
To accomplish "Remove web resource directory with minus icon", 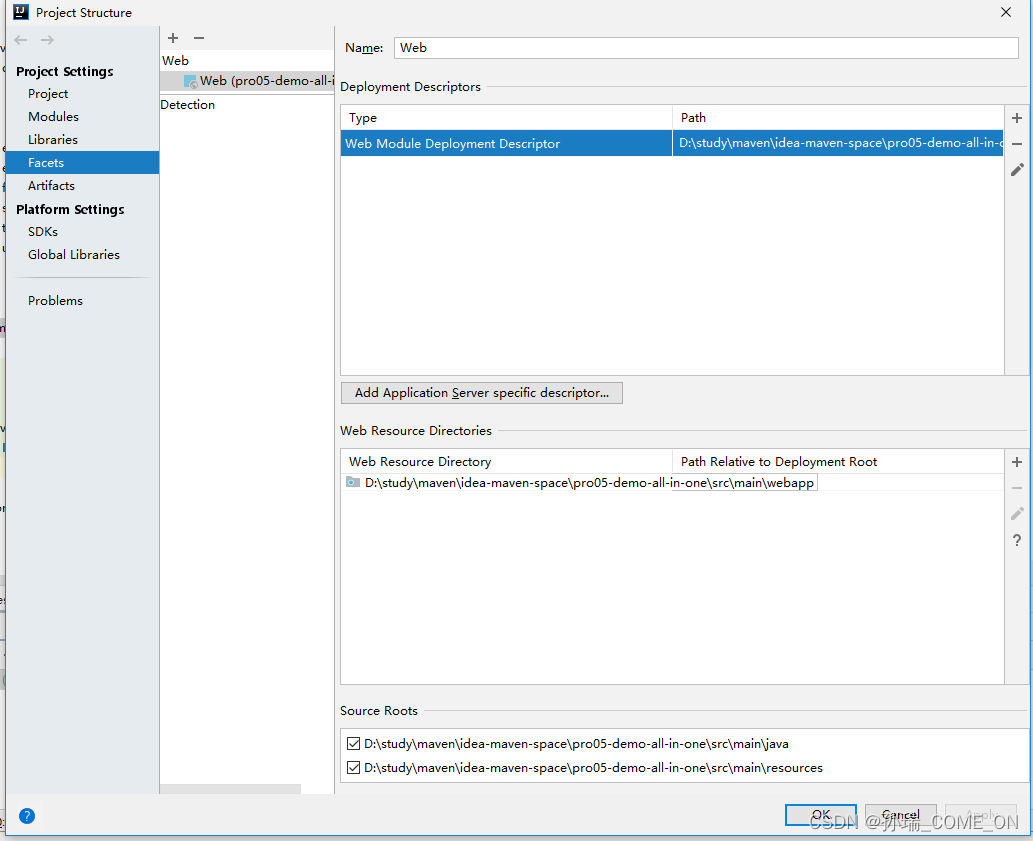I will click(x=1017, y=488).
